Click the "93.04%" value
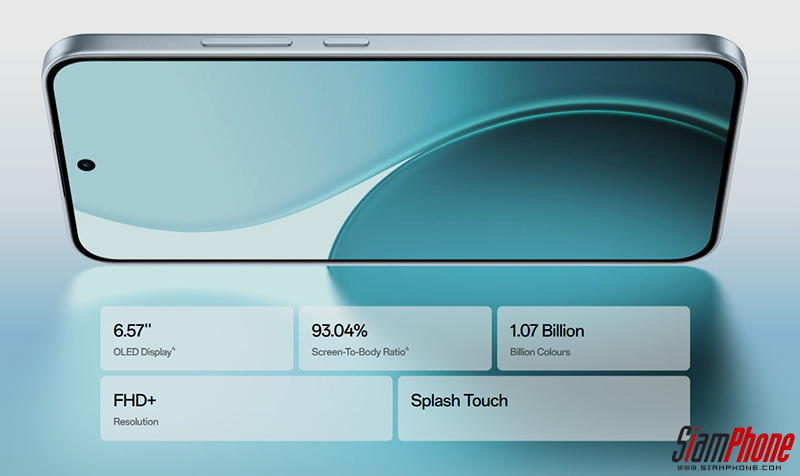The width and height of the screenshot is (800, 476). pyautogui.click(x=339, y=331)
